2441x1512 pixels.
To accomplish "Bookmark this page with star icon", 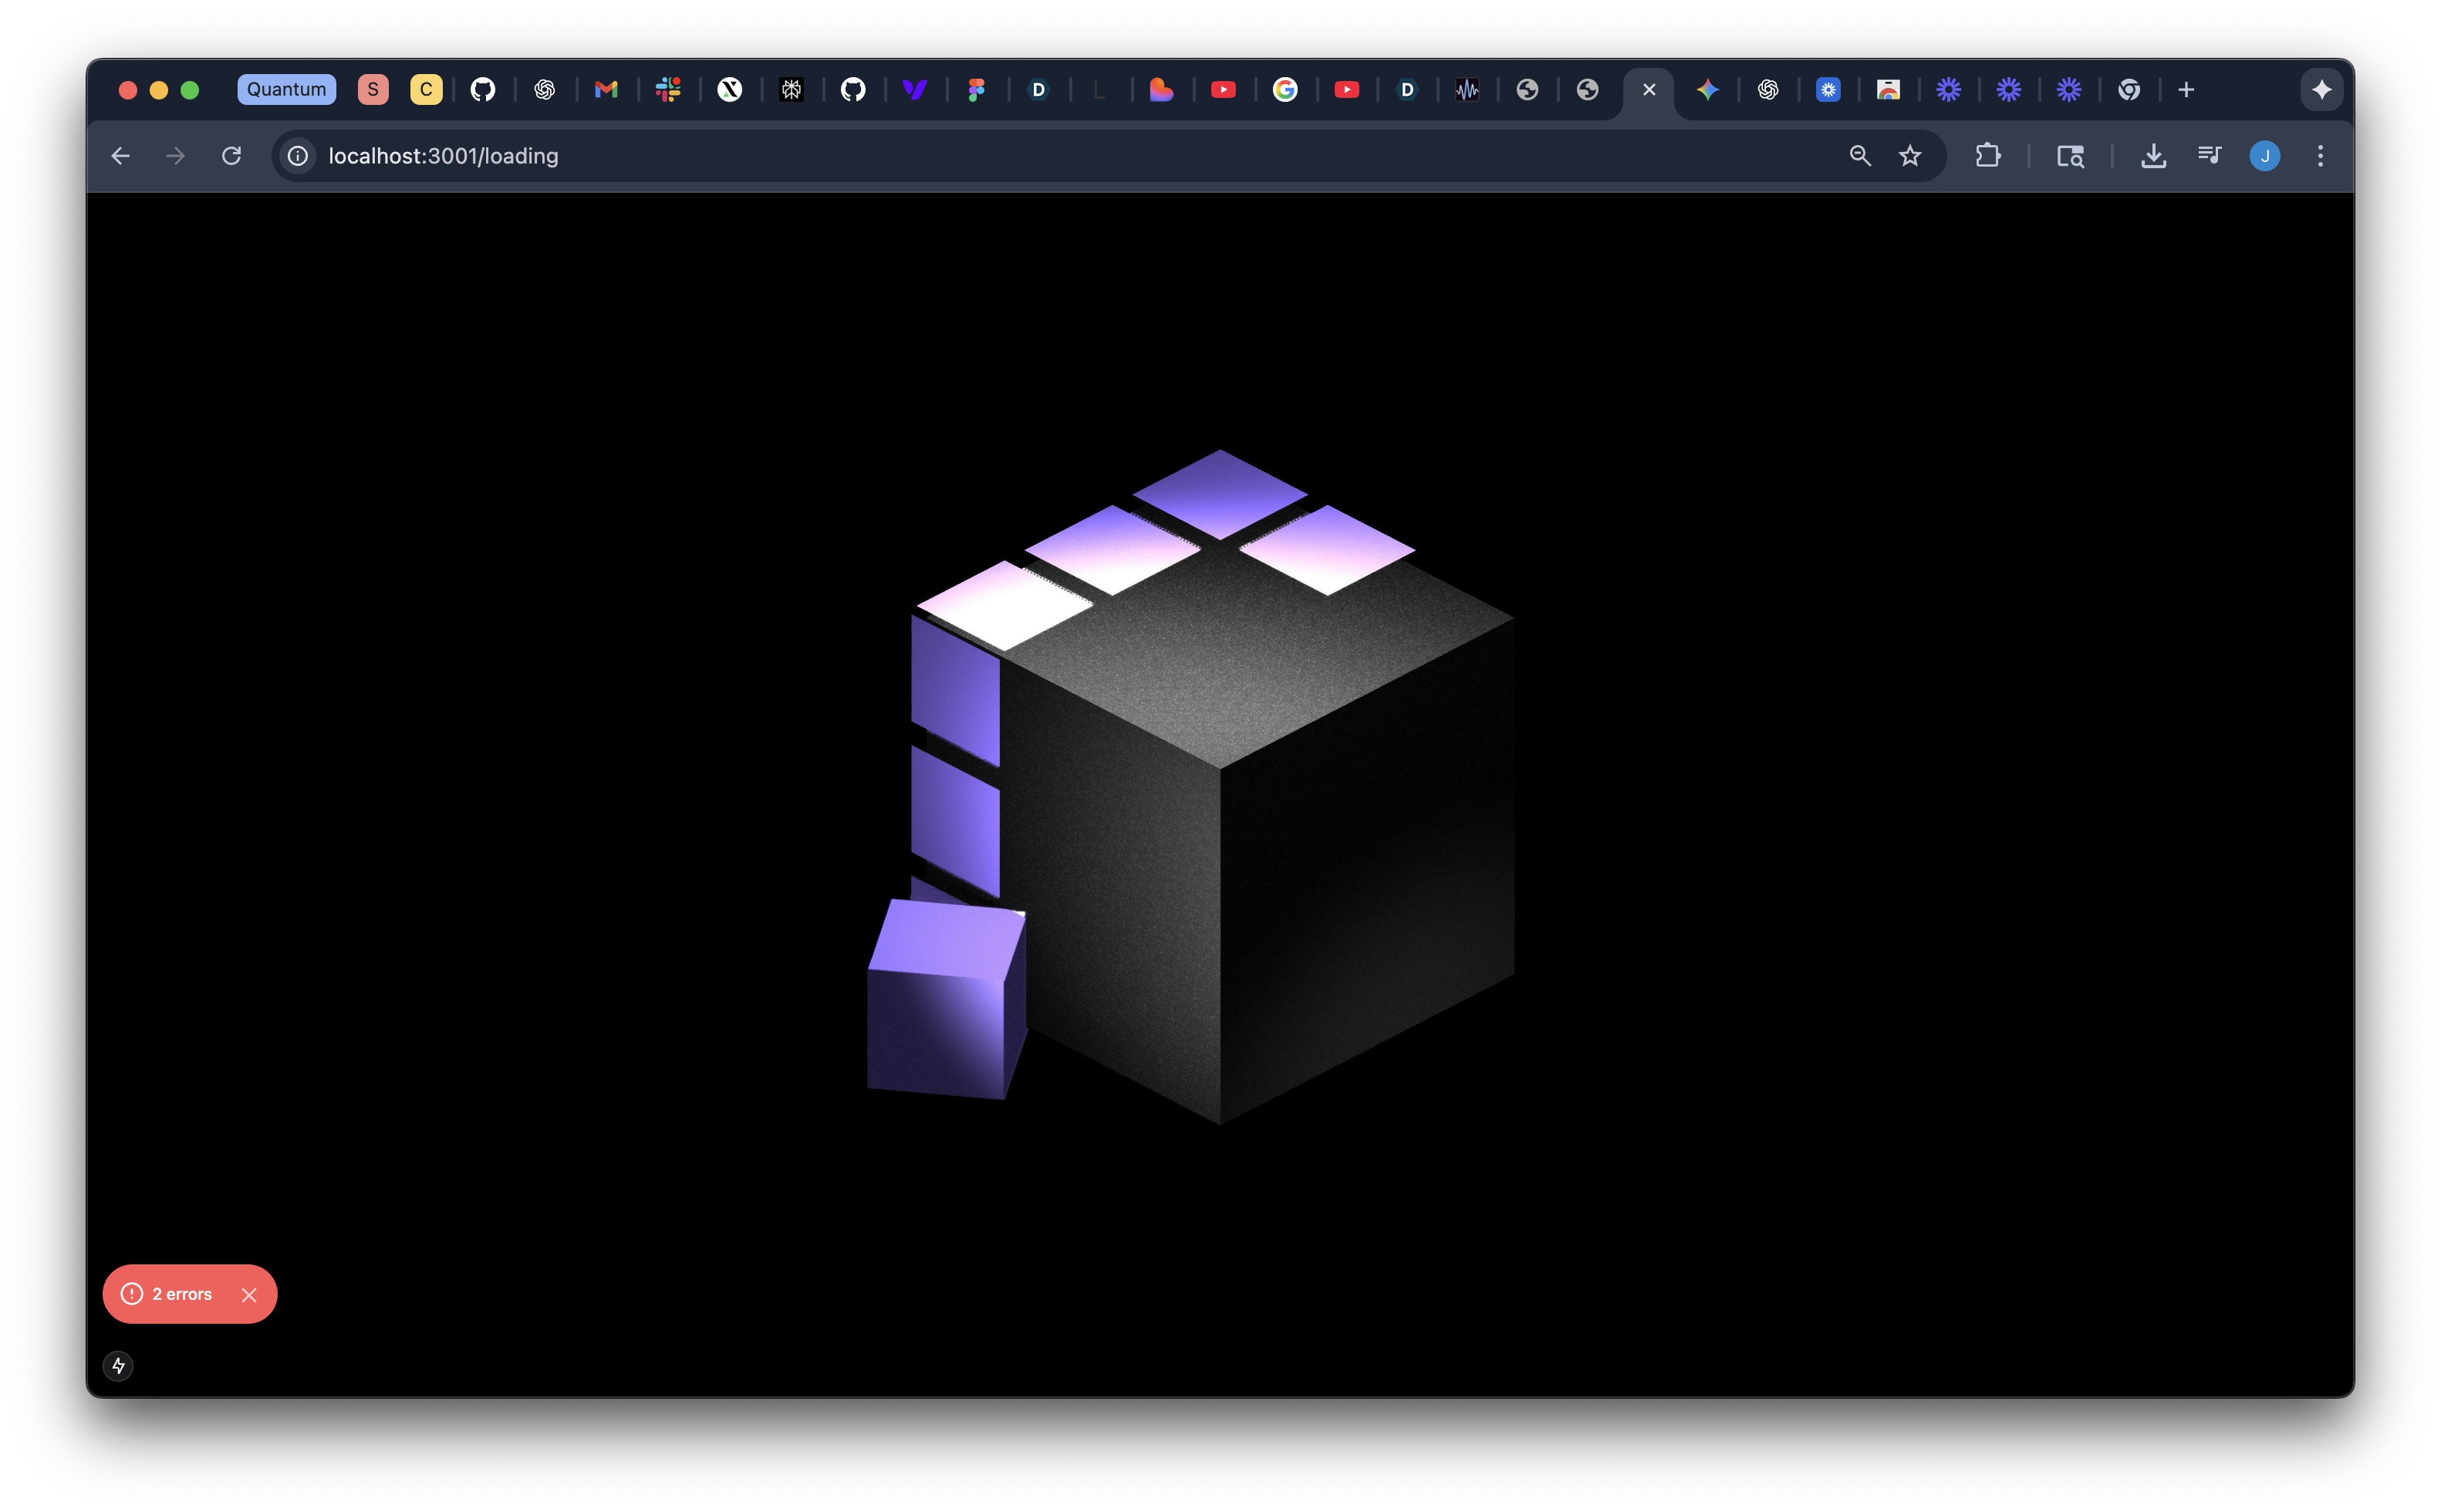I will [x=1910, y=156].
